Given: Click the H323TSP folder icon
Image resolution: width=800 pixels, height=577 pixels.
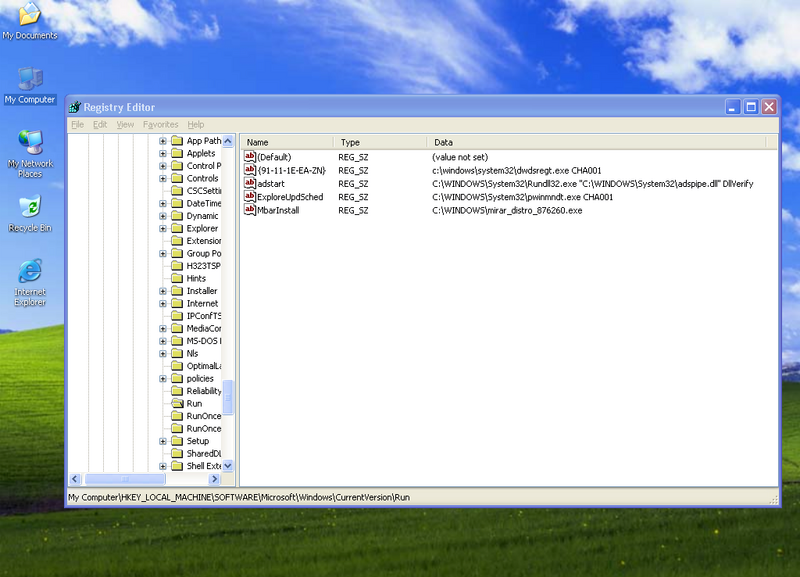Looking at the screenshot, I should click(x=177, y=266).
